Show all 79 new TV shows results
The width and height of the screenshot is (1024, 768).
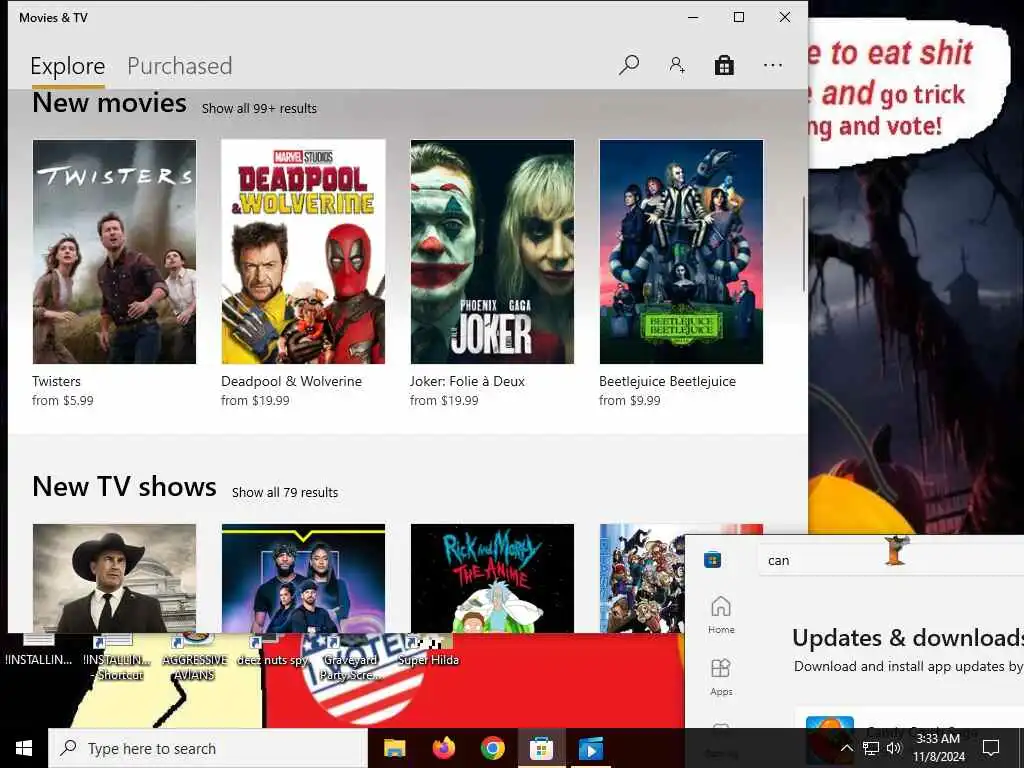[x=285, y=492]
